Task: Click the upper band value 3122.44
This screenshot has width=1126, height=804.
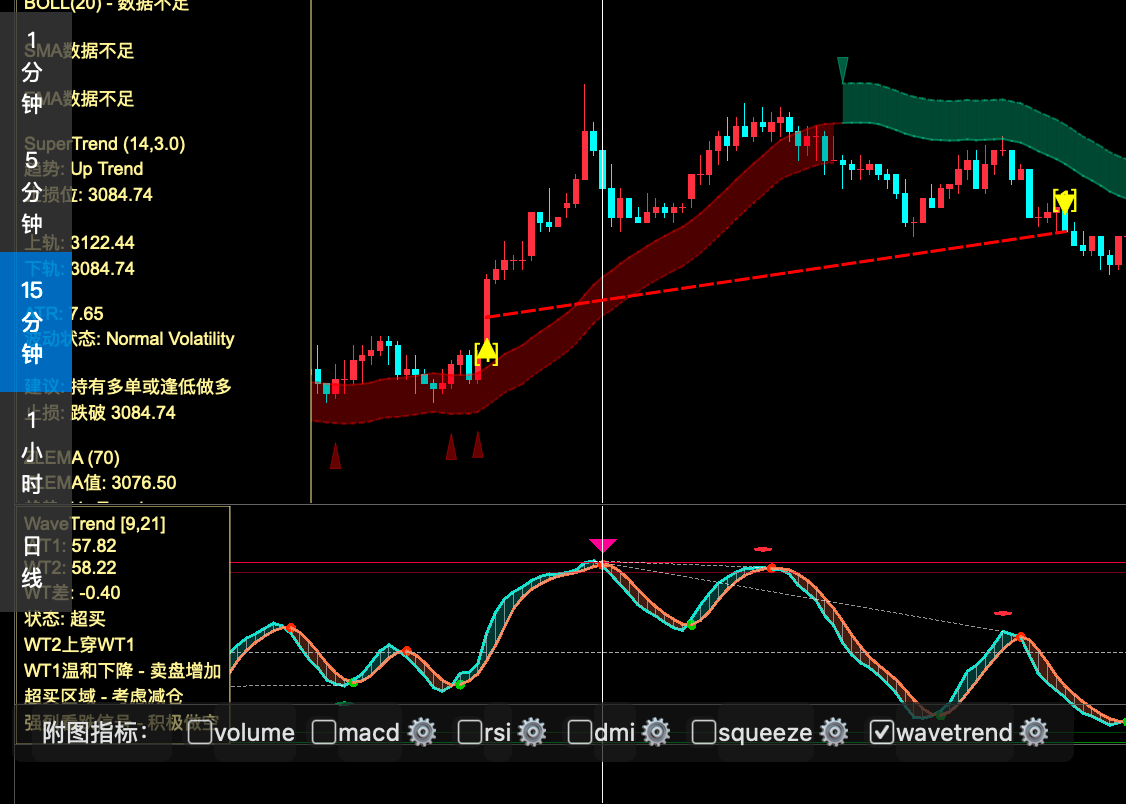Action: (103, 243)
